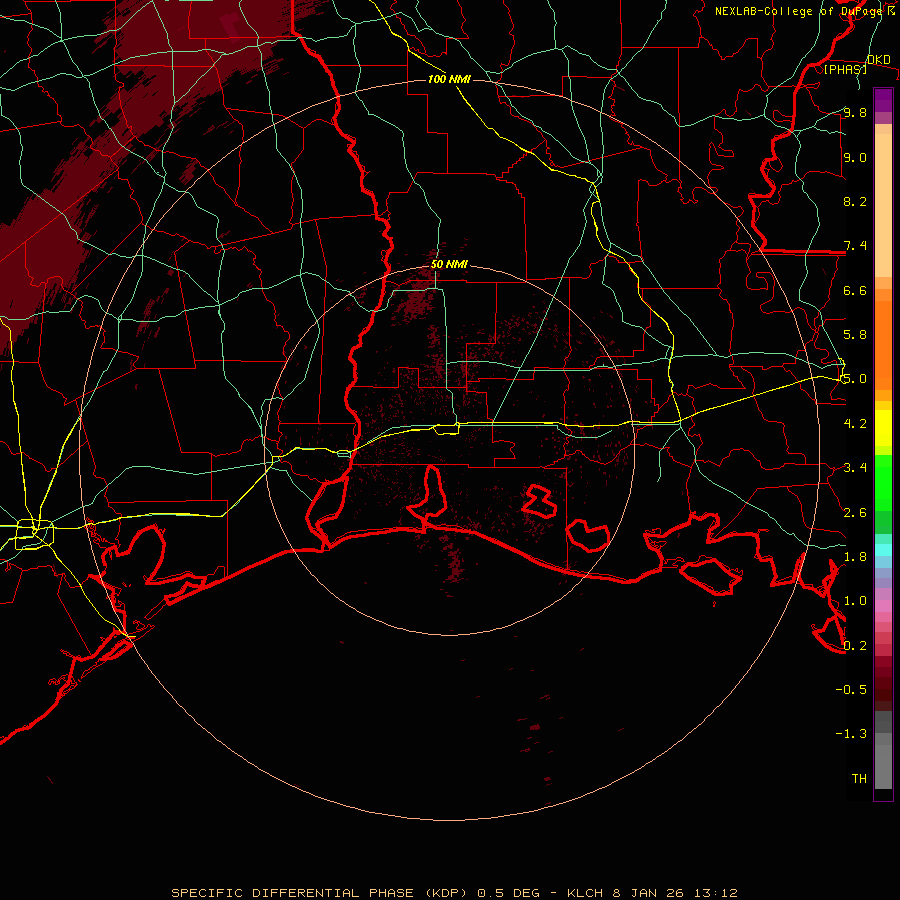Click the 5.8 scale value

pos(855,335)
